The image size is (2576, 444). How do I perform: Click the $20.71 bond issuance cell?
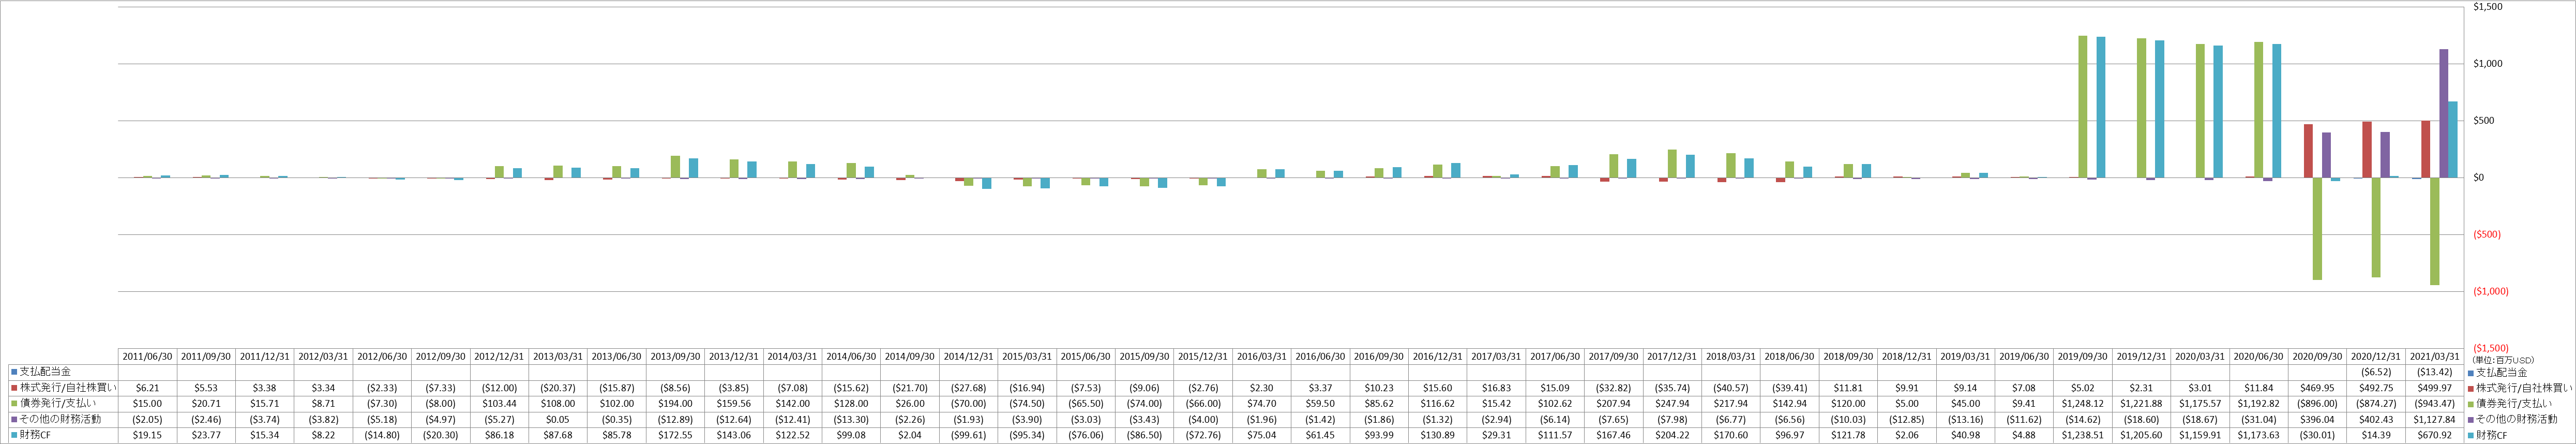(x=207, y=404)
